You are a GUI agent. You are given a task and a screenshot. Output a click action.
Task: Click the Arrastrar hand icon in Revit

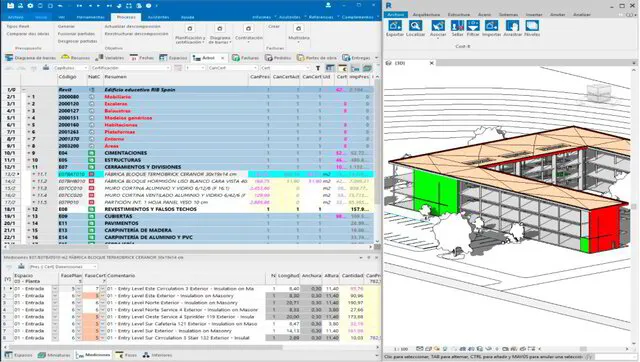click(x=512, y=26)
